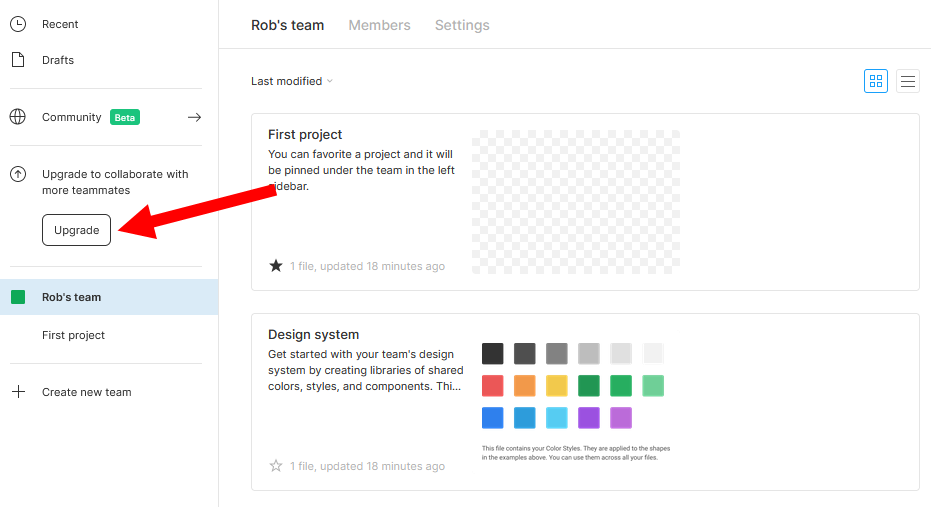This screenshot has height=507, width=931.
Task: Click the plus icon for new team
Action: point(18,392)
